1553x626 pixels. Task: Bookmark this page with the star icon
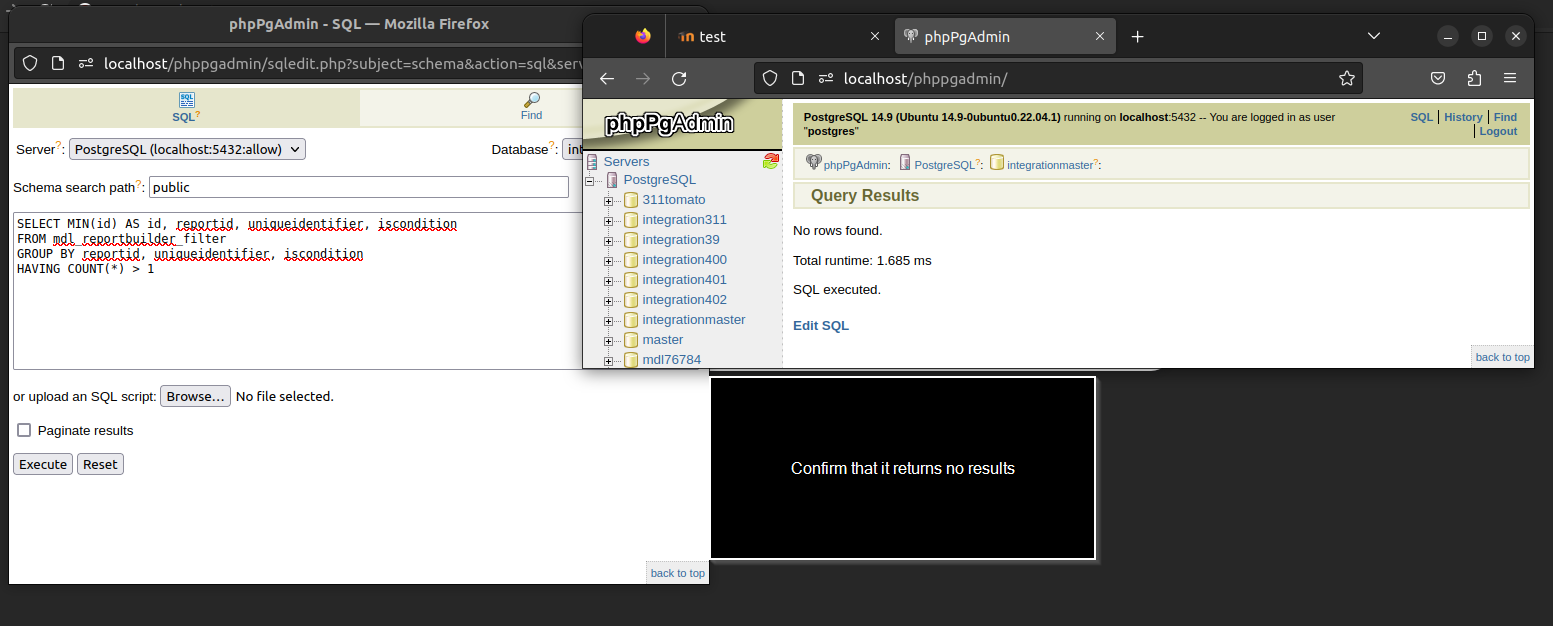1347,78
